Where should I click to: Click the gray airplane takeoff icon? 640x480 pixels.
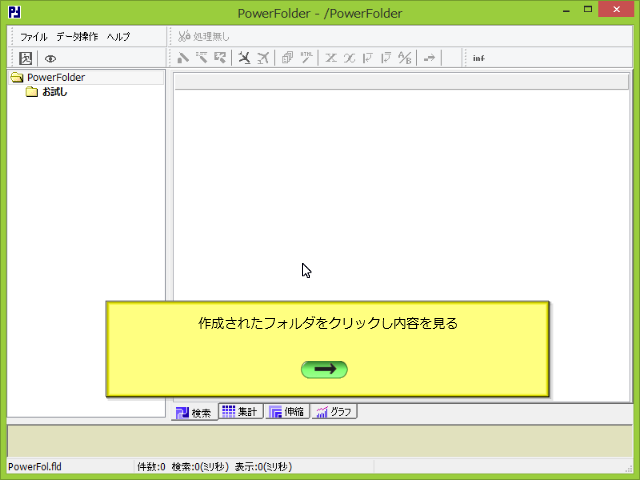[263, 58]
